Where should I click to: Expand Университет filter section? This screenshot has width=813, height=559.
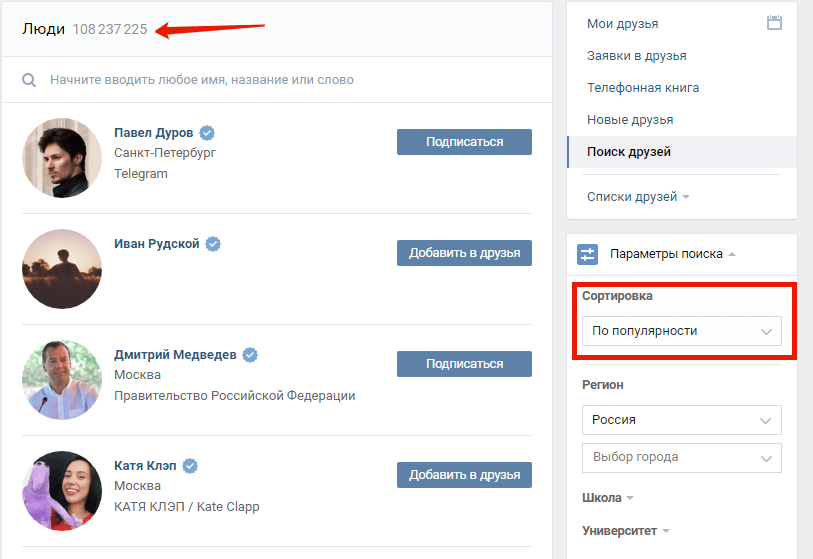(x=626, y=531)
